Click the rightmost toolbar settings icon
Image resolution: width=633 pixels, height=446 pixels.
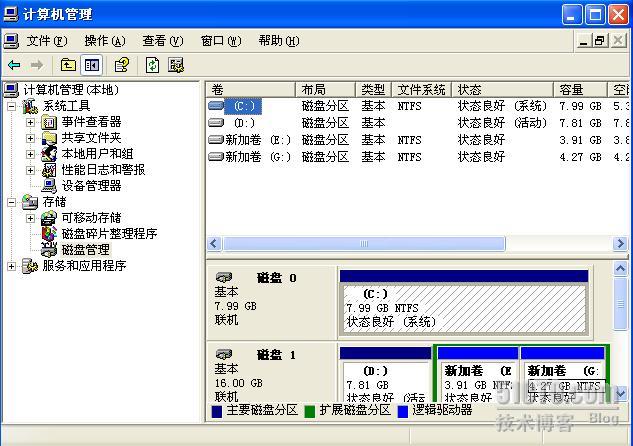tap(176, 65)
